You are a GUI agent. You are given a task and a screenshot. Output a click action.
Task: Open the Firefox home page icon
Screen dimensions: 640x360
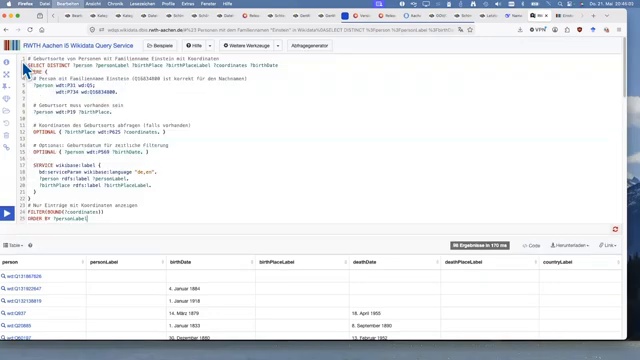pyautogui.click(x=42, y=30)
